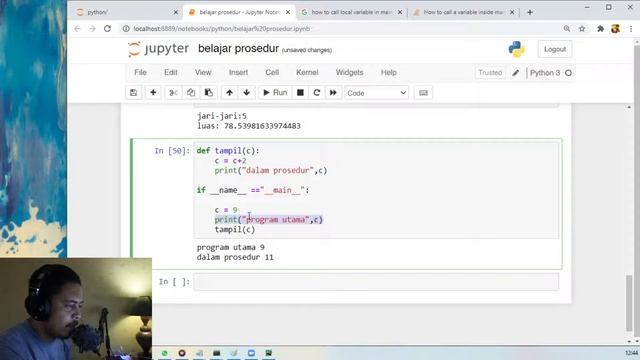Click the line 'tampil(c)' at cell end
This screenshot has width=640, height=360.
235,229
